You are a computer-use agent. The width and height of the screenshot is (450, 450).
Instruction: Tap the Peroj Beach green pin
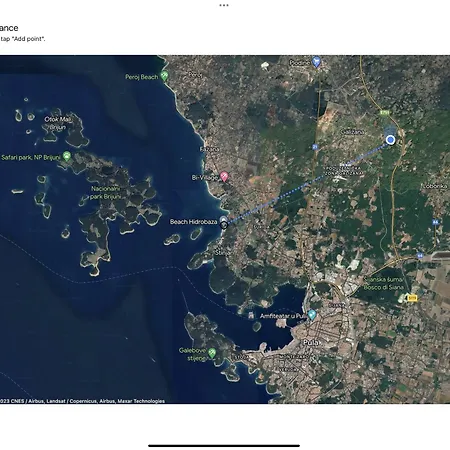pyautogui.click(x=164, y=75)
